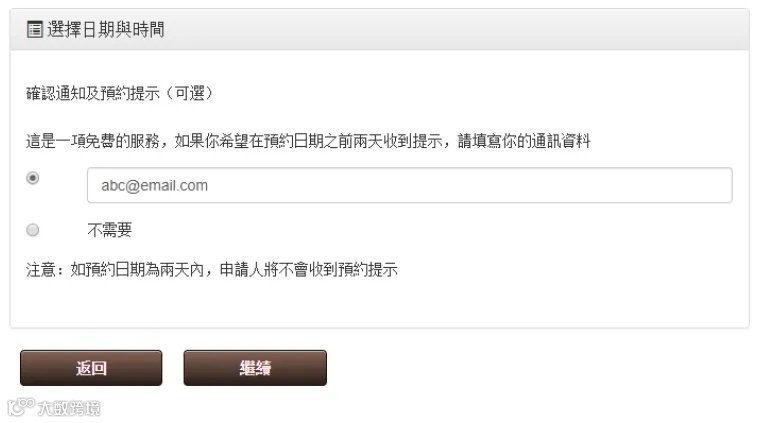
Task: Select the 不需要 radio button
Action: [x=32, y=230]
